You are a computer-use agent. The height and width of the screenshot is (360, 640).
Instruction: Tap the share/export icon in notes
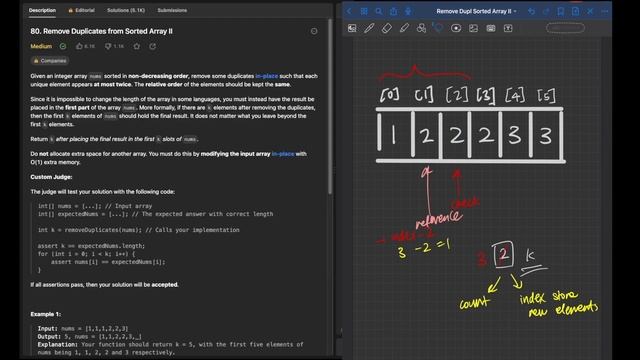click(x=393, y=11)
